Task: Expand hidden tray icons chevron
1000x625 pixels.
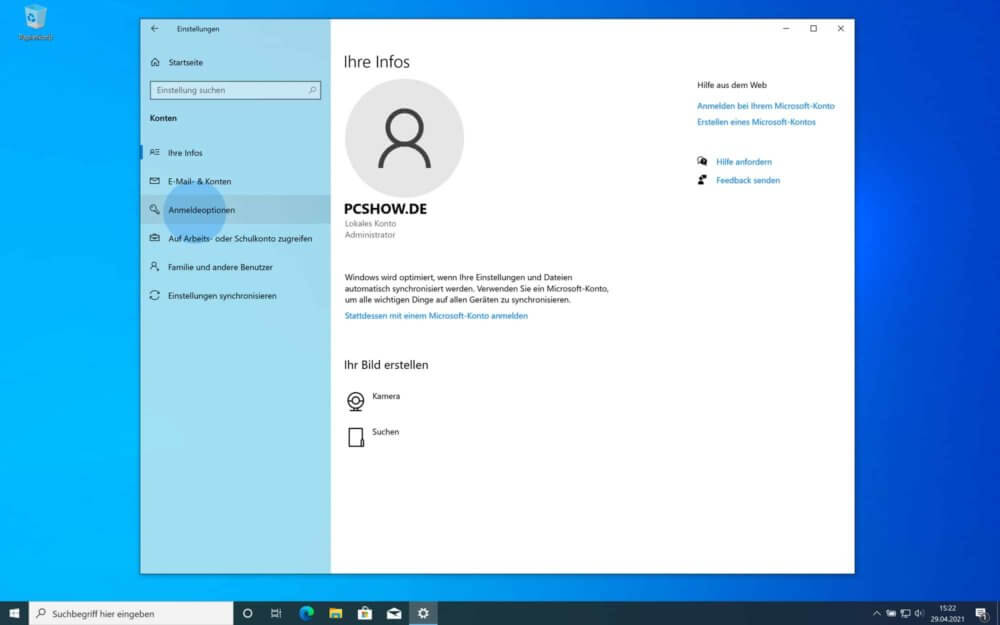Action: click(x=878, y=613)
